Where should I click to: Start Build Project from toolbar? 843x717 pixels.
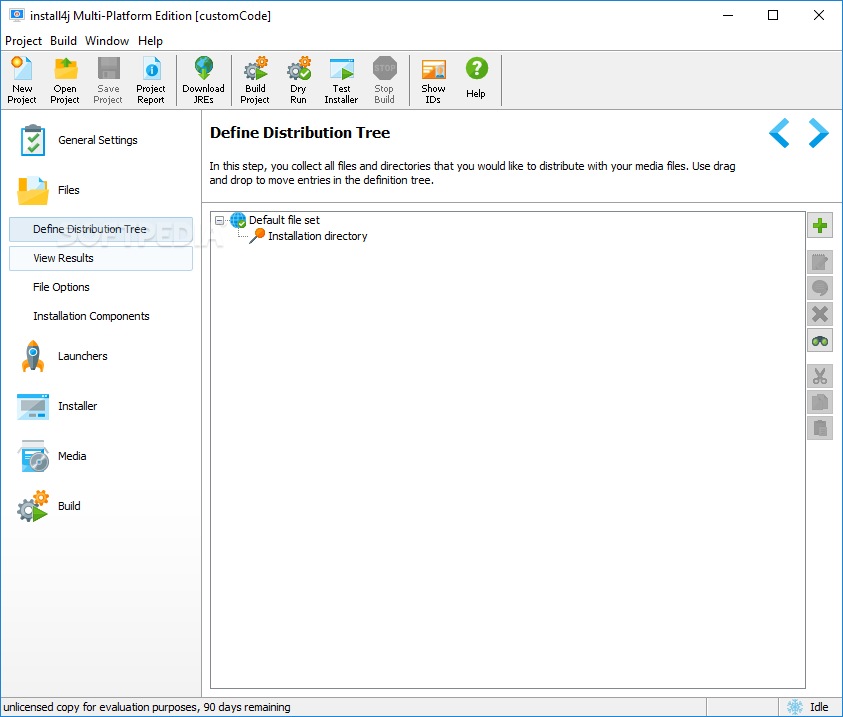pyautogui.click(x=255, y=80)
